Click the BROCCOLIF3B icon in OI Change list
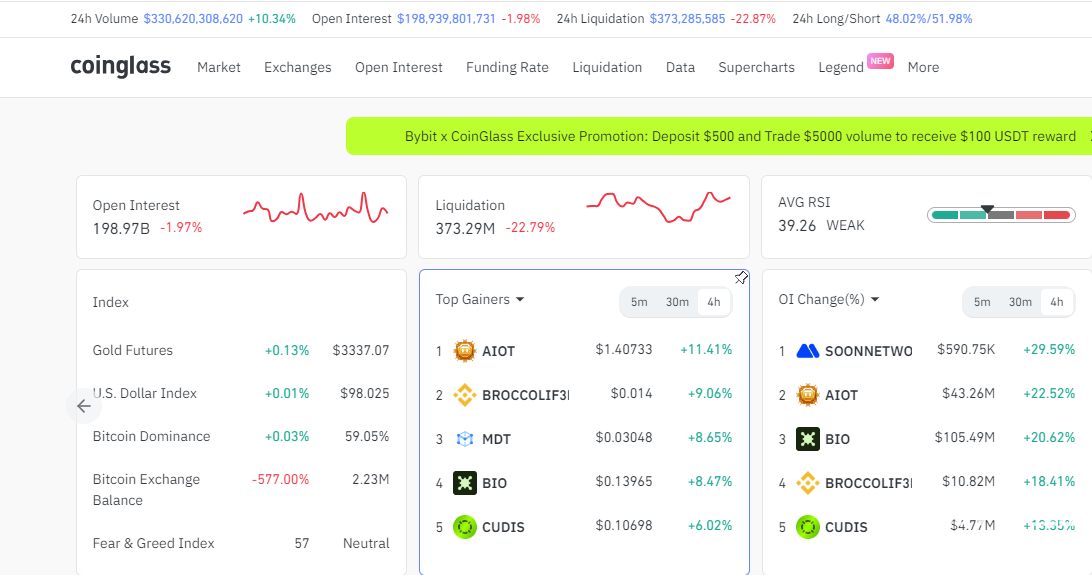 807,483
